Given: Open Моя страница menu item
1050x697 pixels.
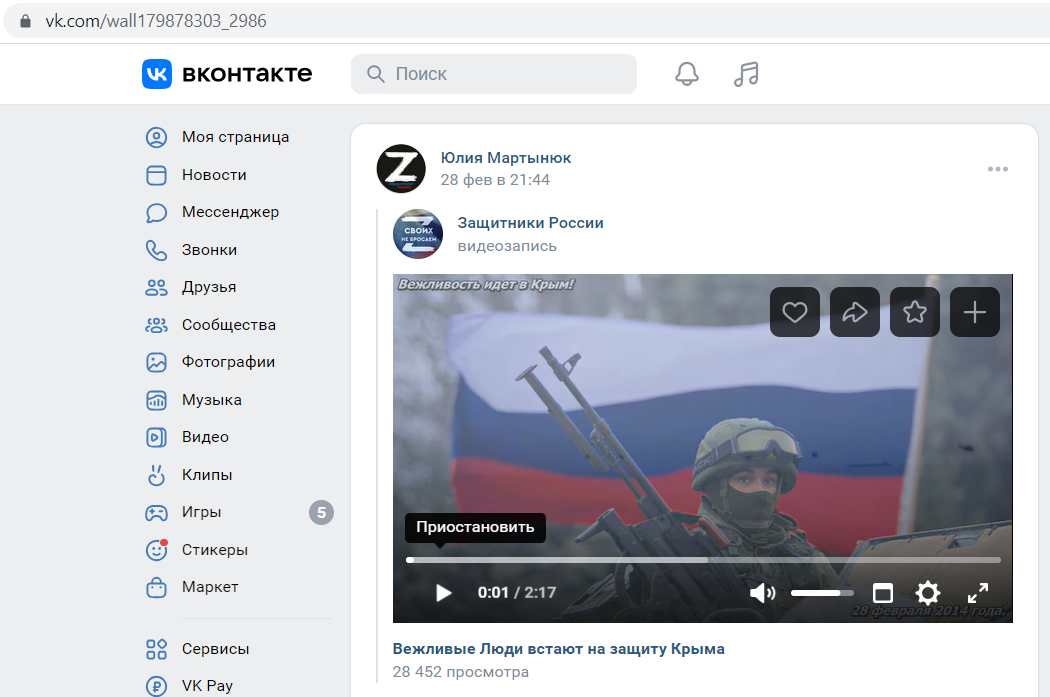Looking at the screenshot, I should tap(238, 137).
